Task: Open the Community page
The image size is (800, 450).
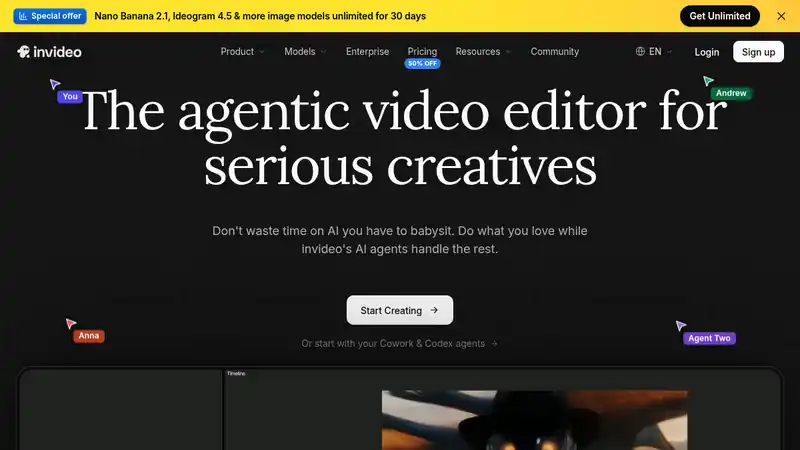Action: coord(555,52)
